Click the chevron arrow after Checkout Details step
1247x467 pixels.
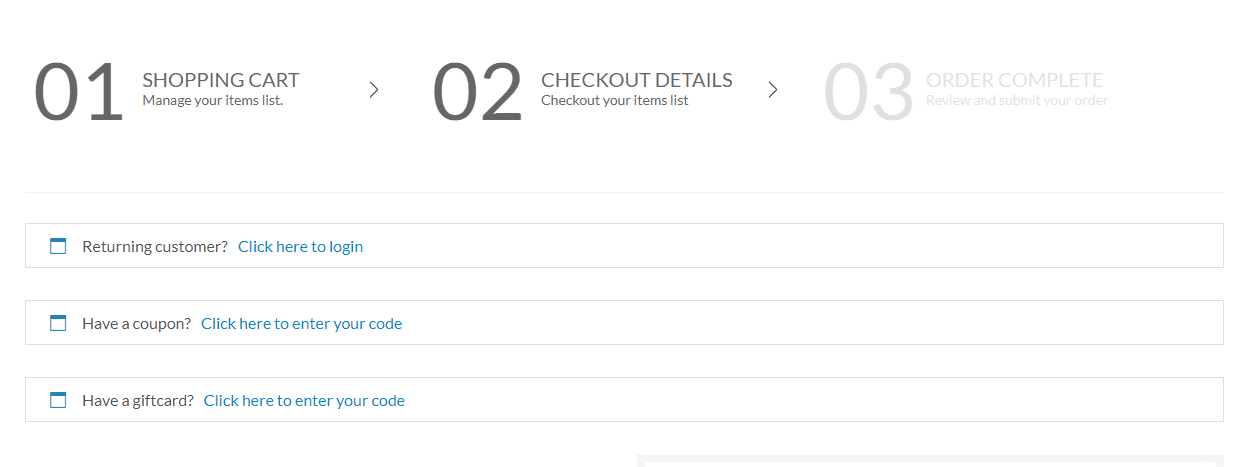coord(772,90)
